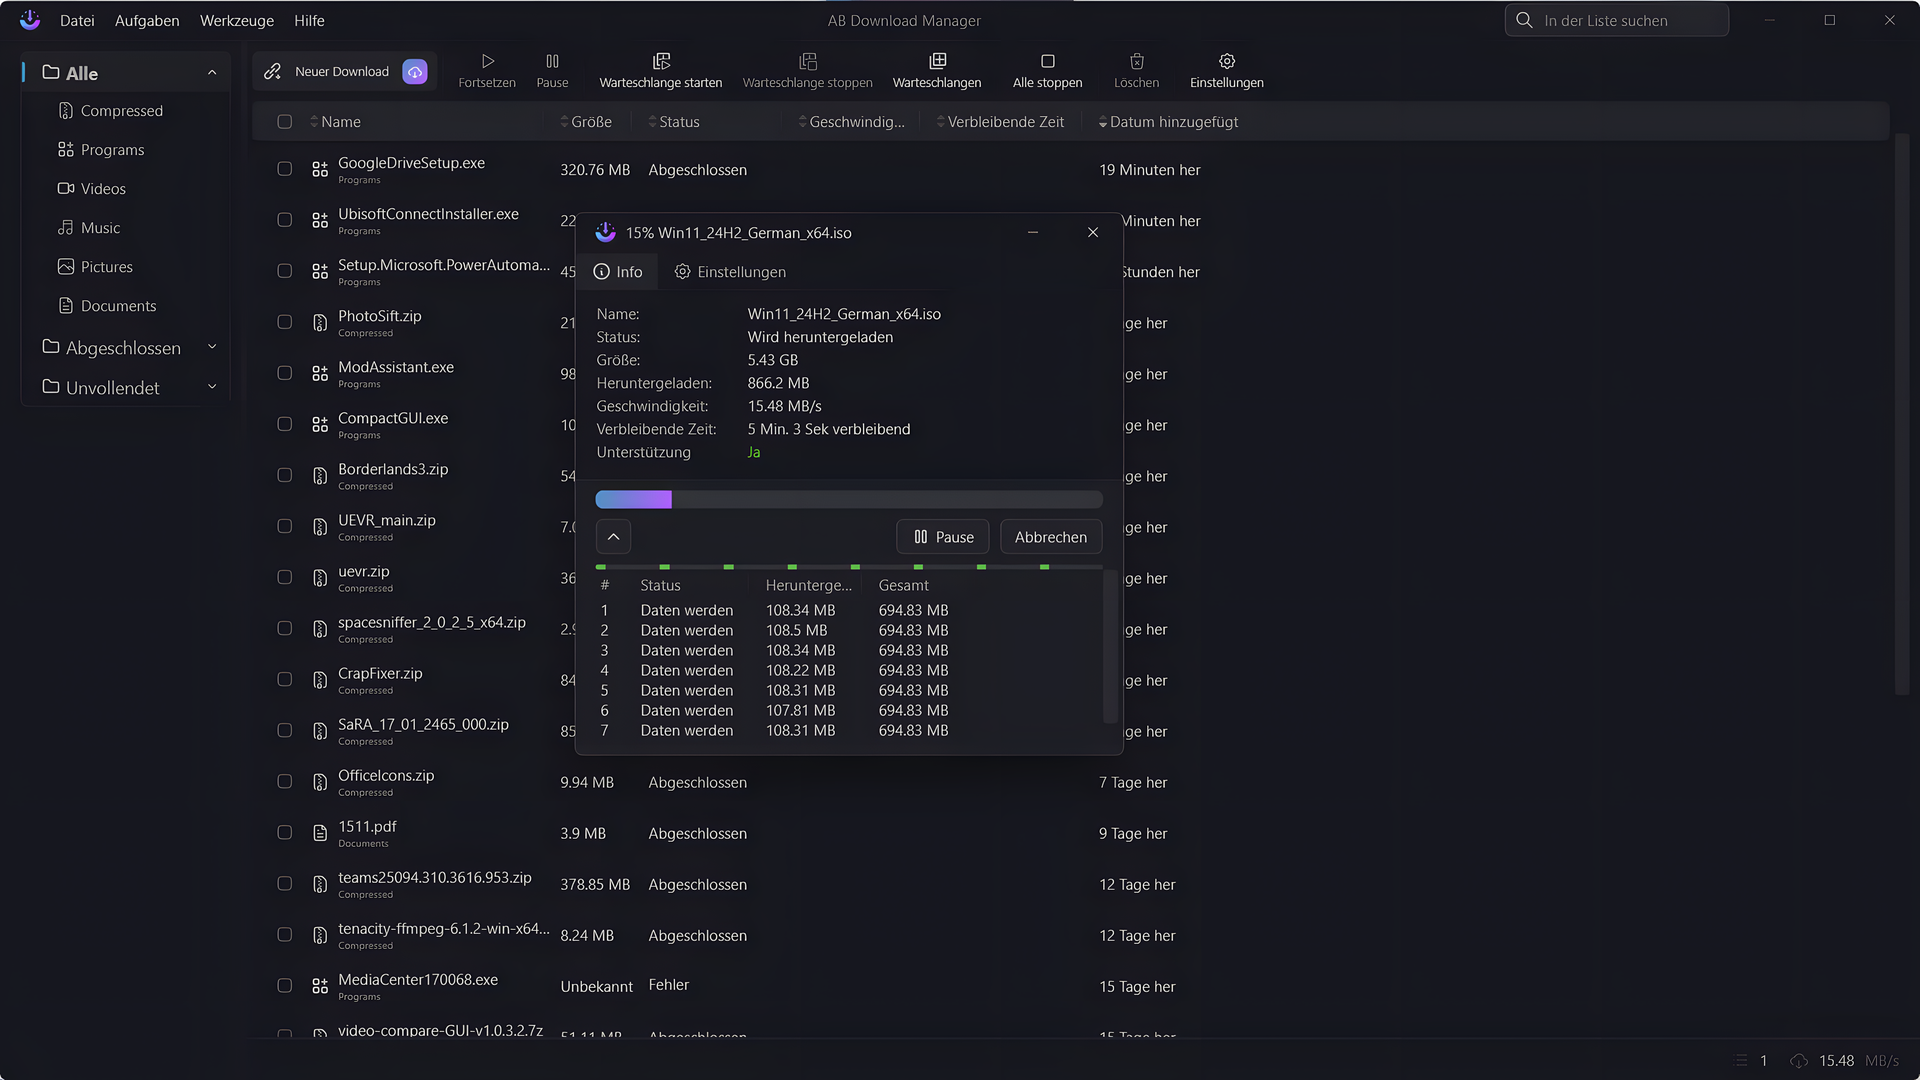Pause the Win11 ISO download
The width and height of the screenshot is (1920, 1080).
(x=943, y=537)
